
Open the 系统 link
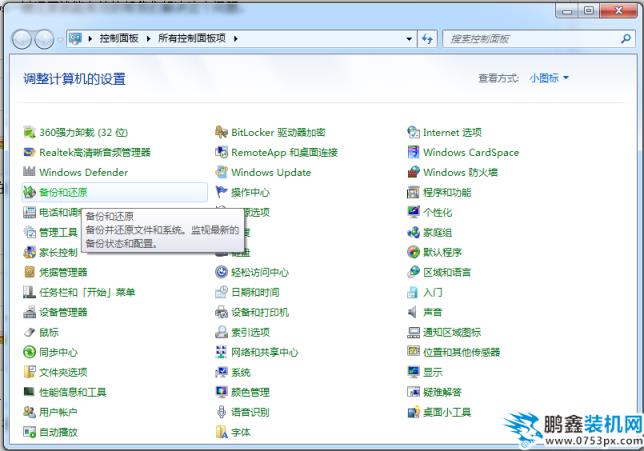[x=241, y=372]
